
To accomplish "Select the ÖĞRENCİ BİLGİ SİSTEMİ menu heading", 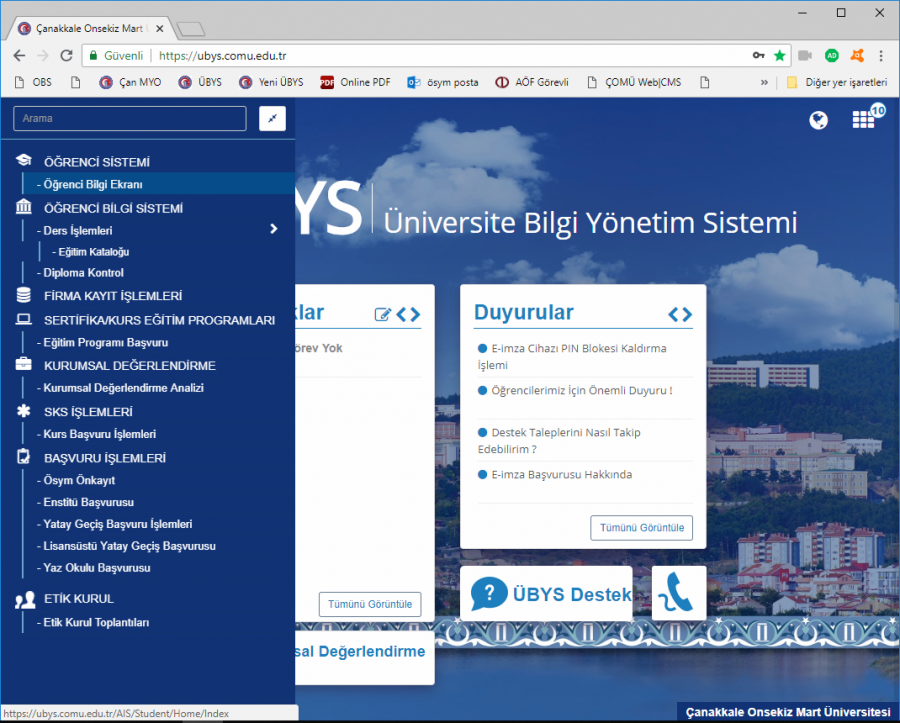I will pos(114,208).
